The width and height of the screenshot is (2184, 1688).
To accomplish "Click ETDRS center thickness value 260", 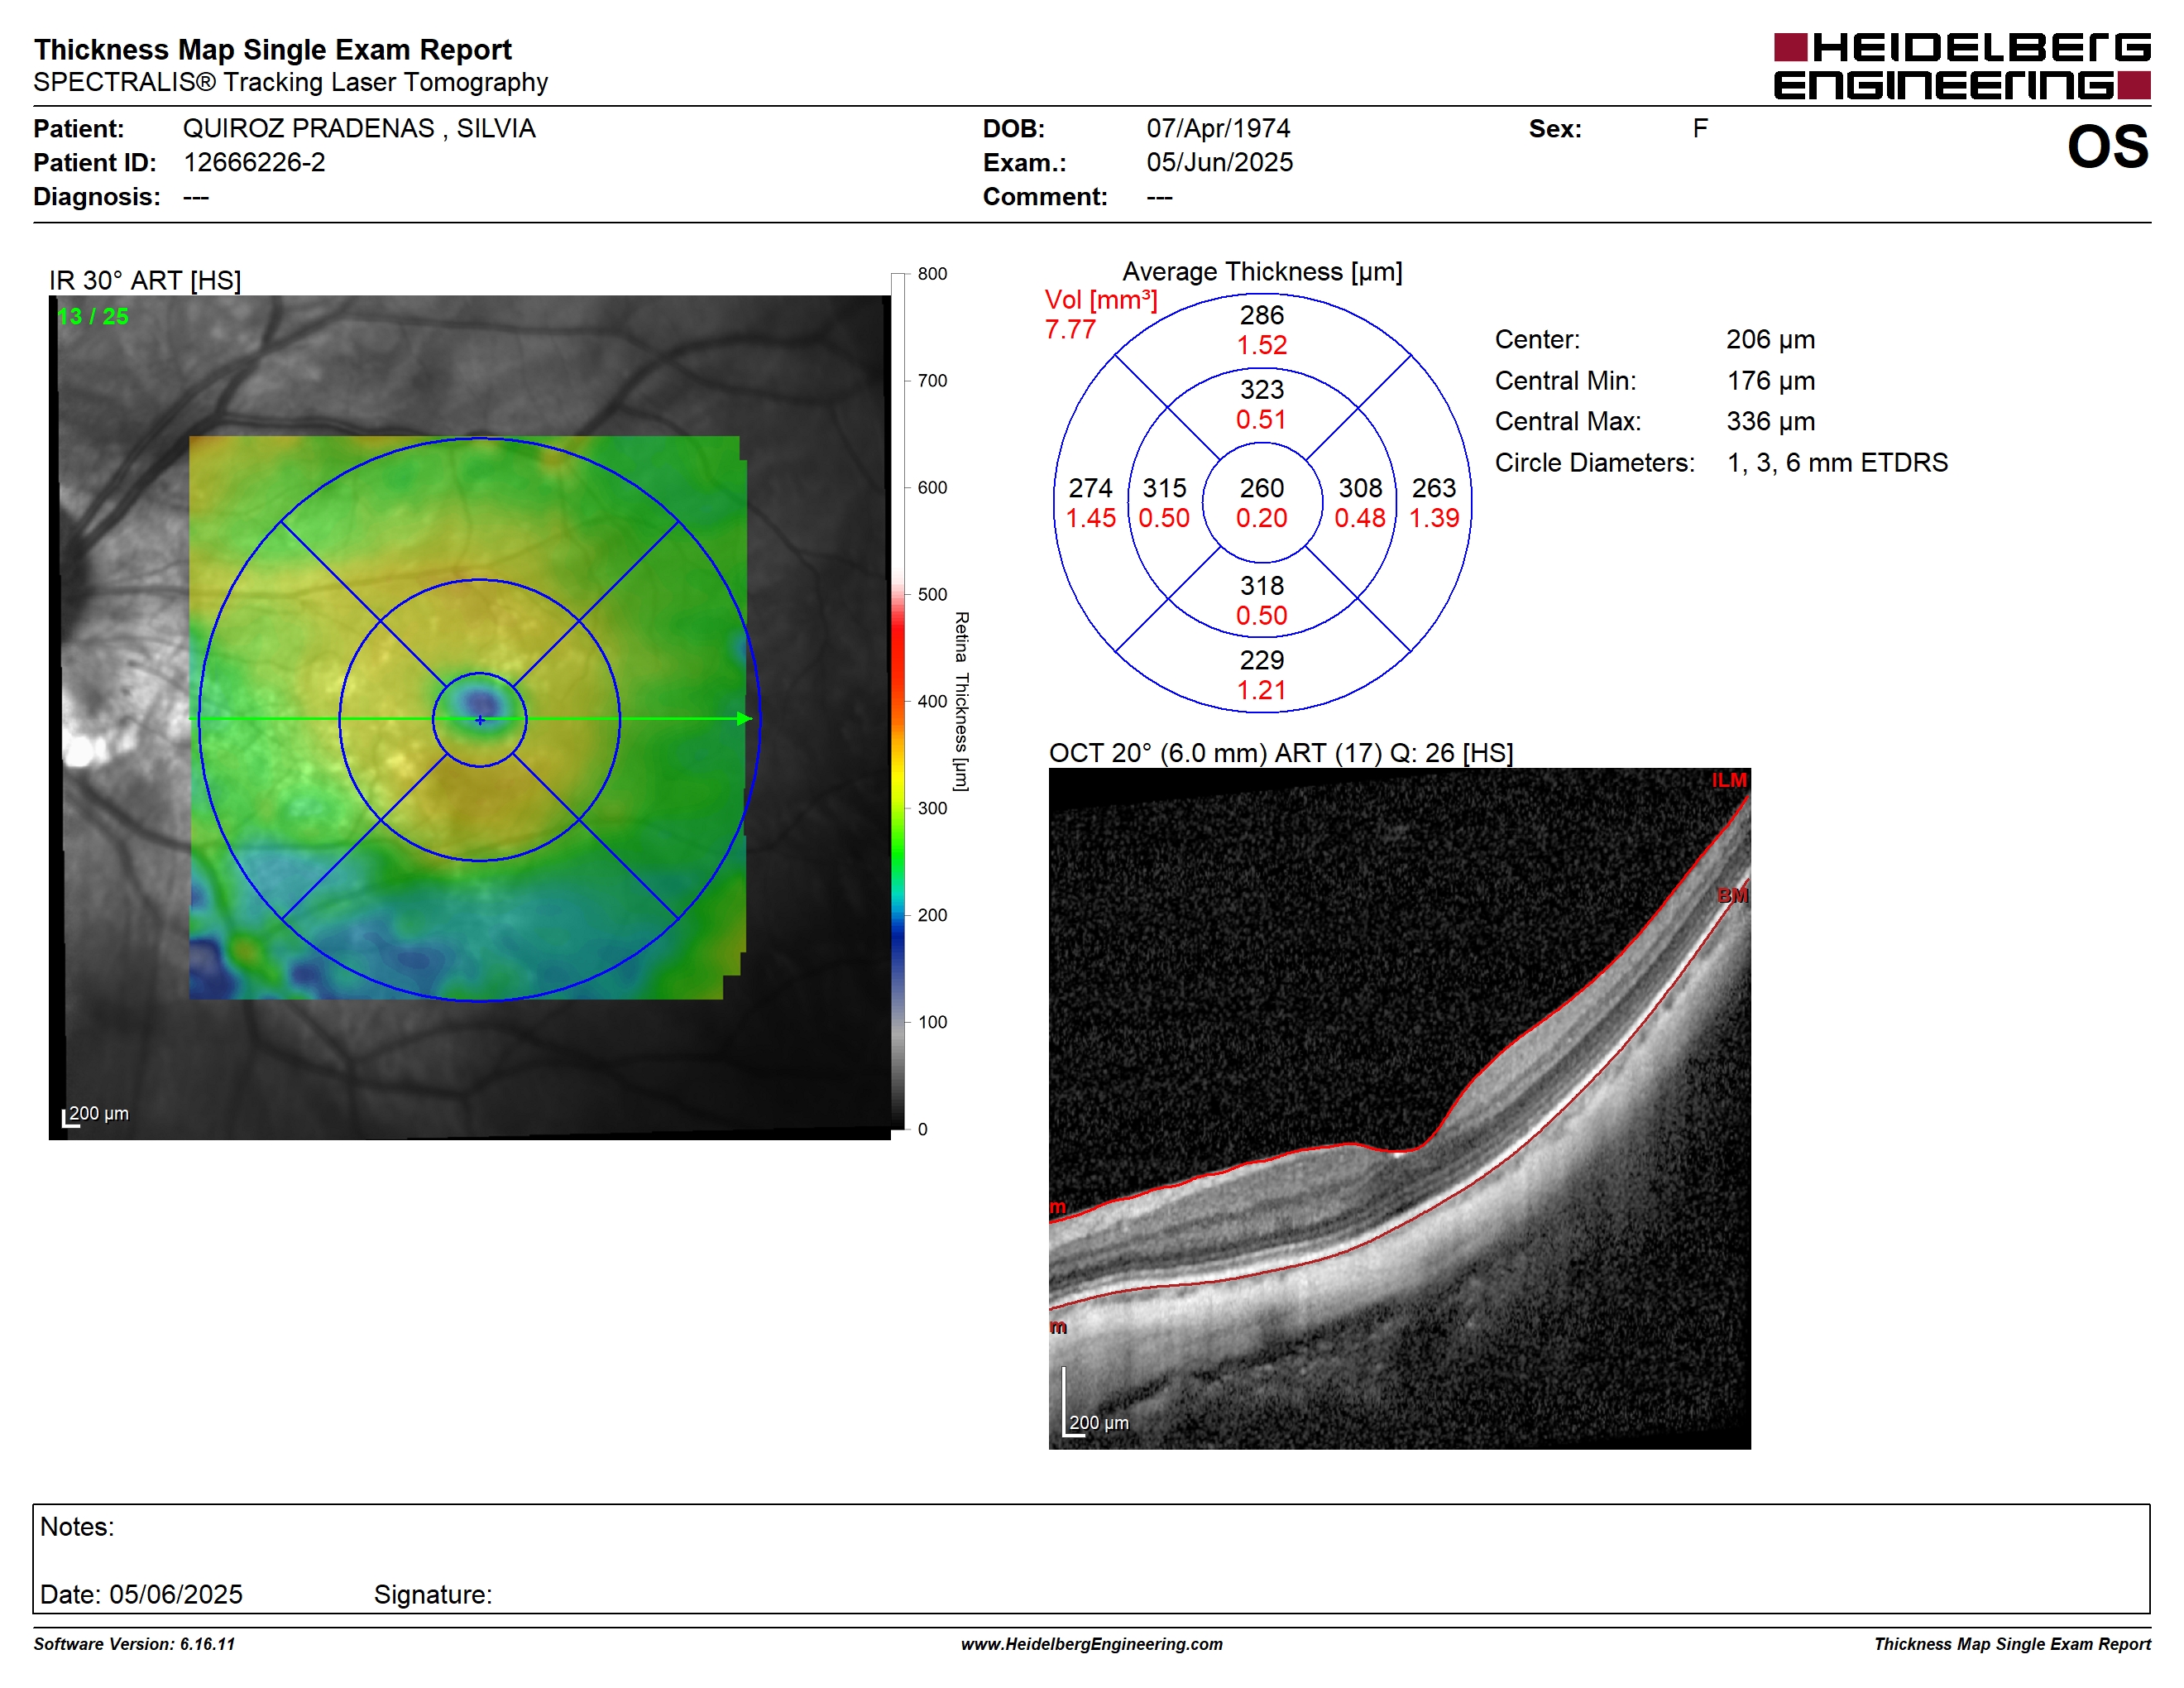I will [1261, 488].
